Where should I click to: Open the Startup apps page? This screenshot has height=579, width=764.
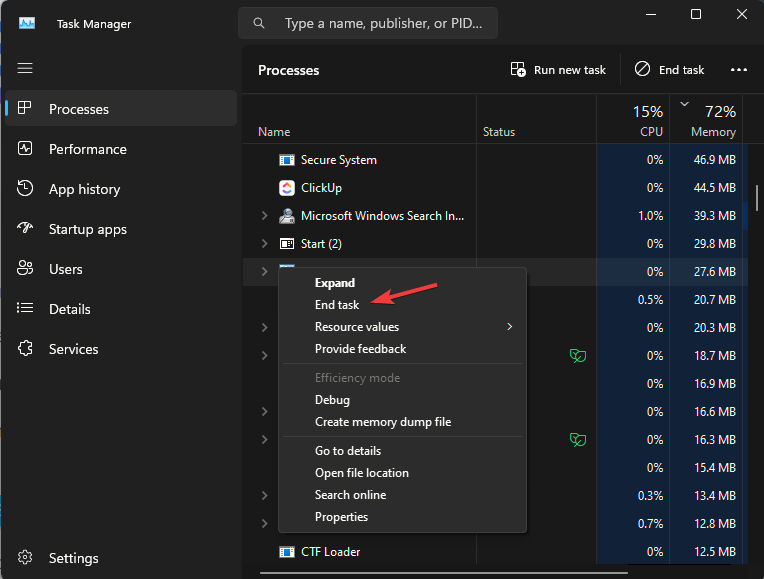click(121, 229)
